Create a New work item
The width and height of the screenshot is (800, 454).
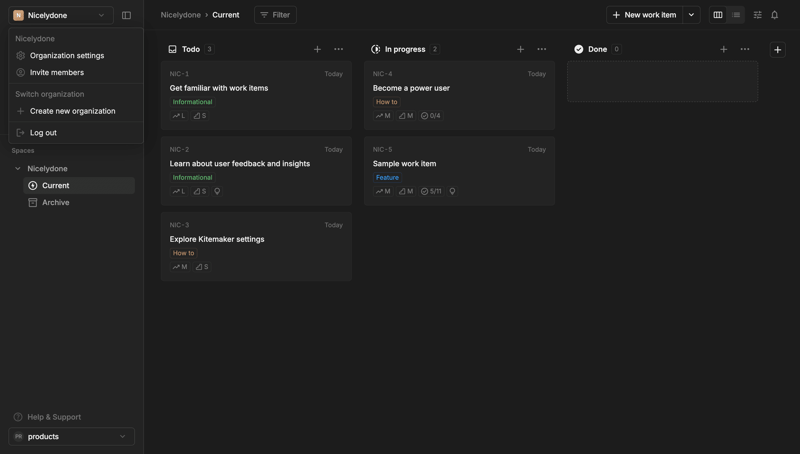pos(644,15)
